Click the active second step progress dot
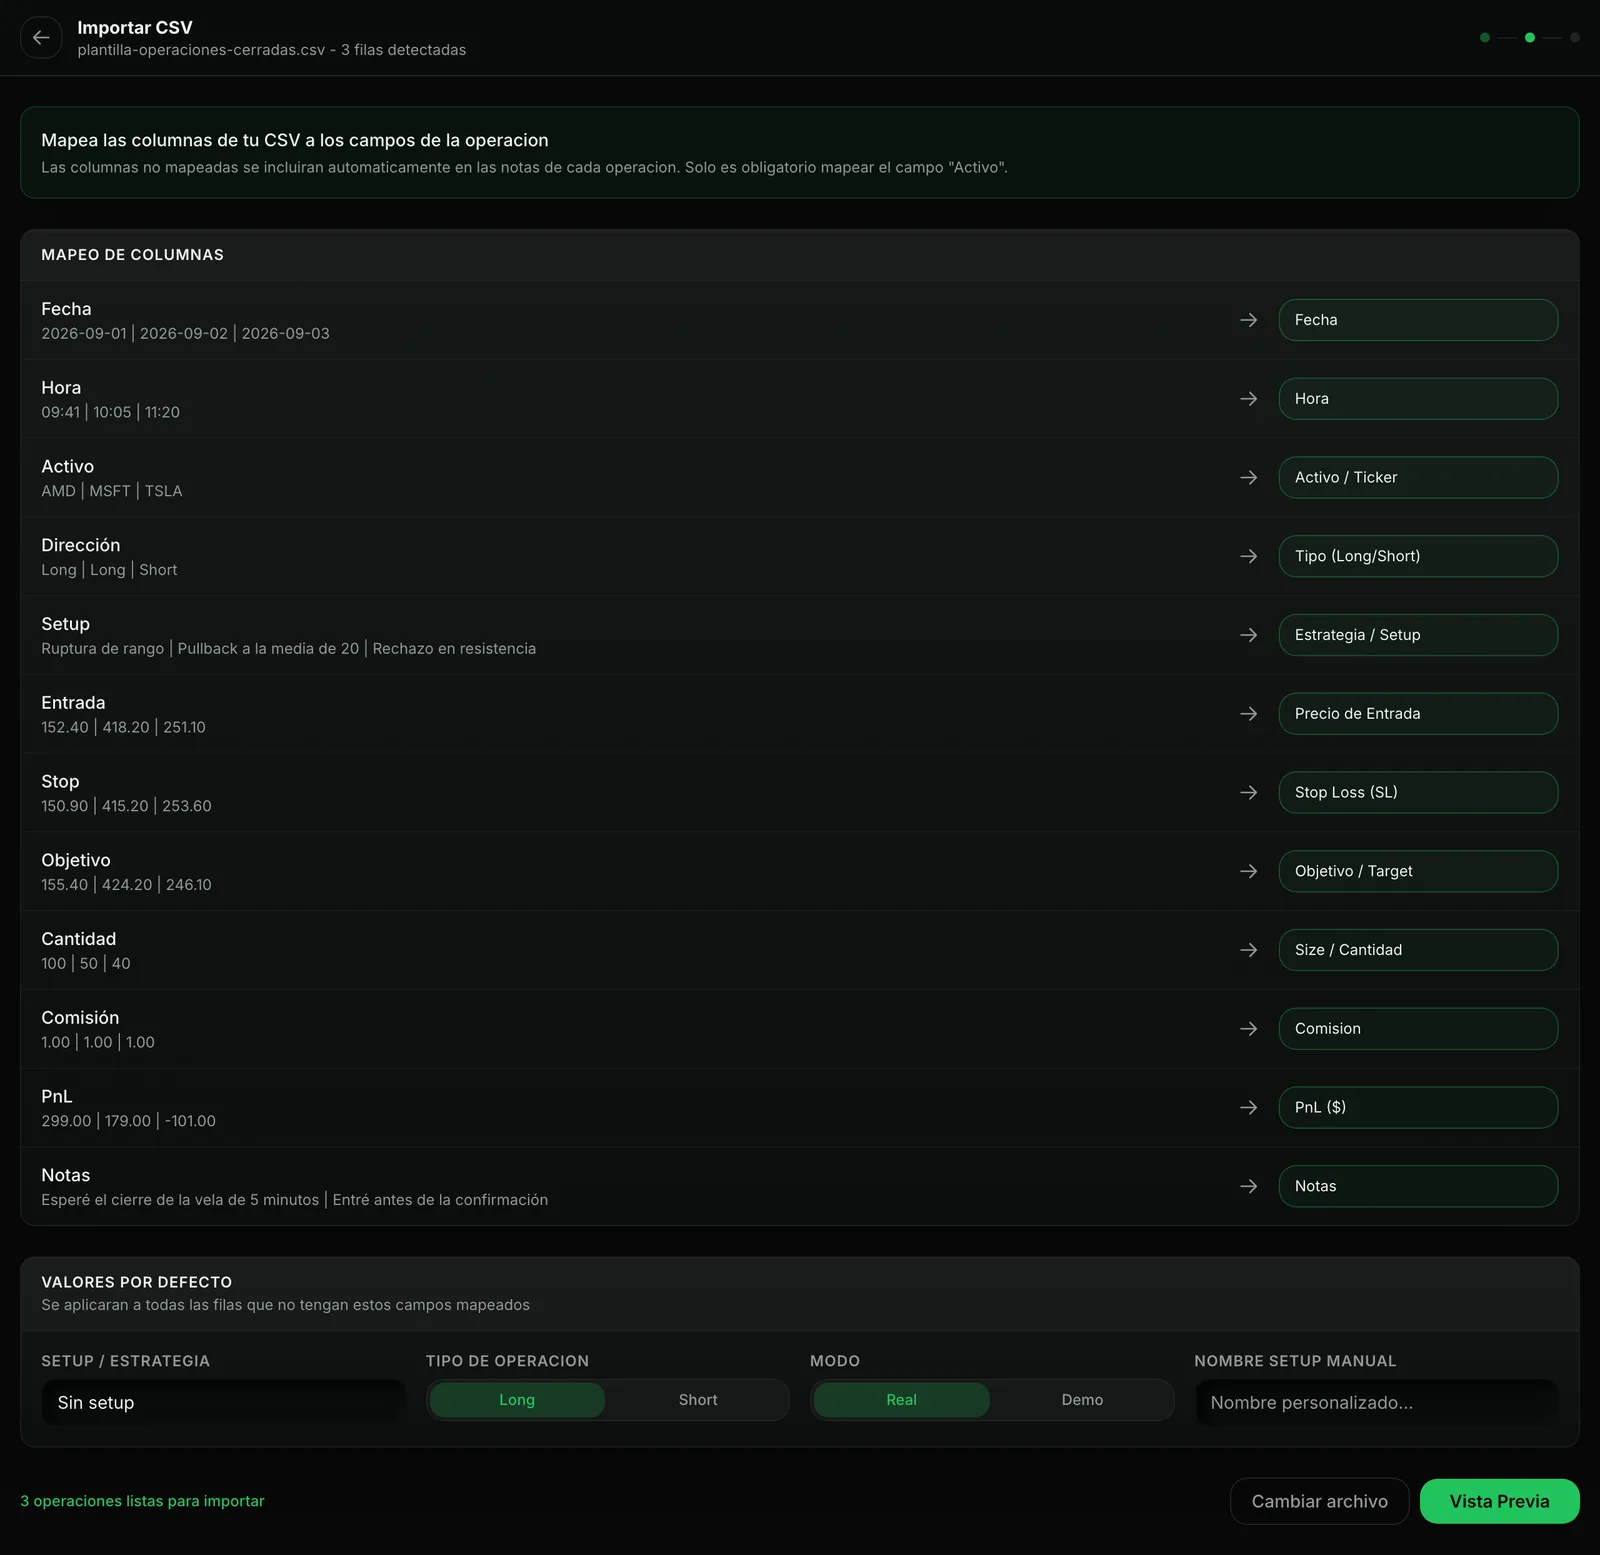 click(x=1530, y=38)
